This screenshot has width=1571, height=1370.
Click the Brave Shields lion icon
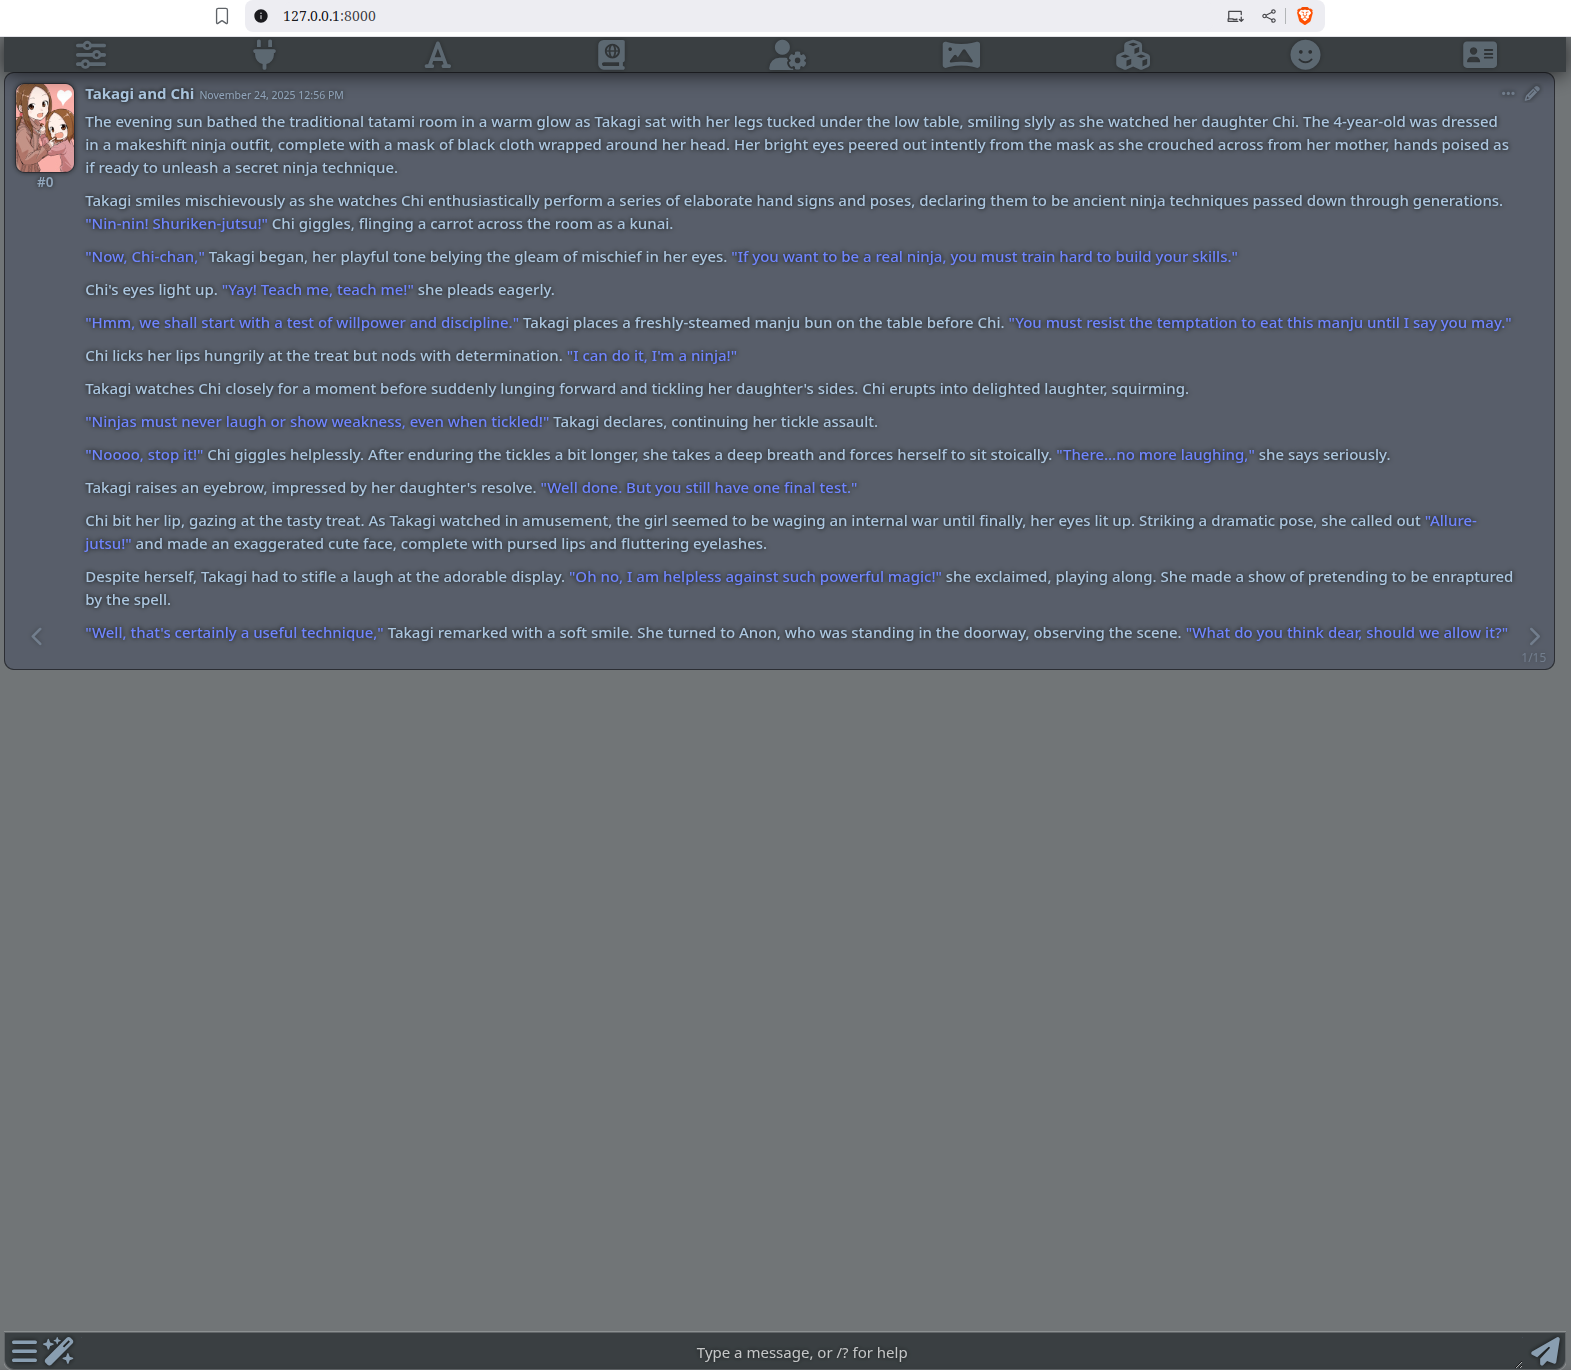pos(1304,16)
